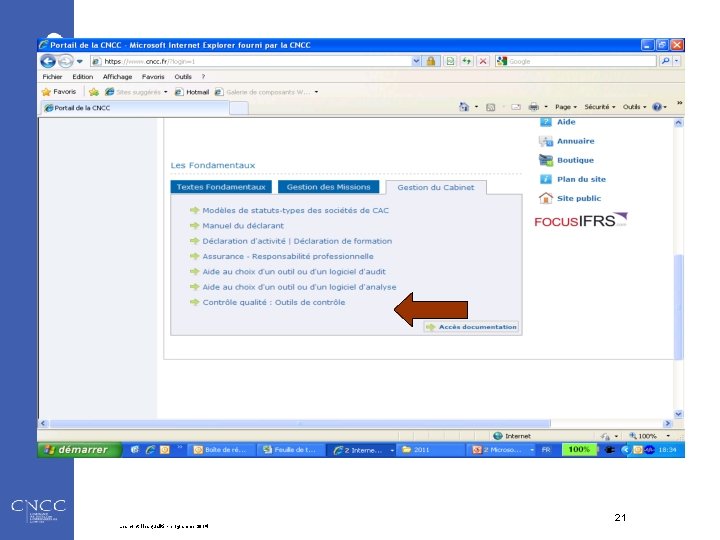Image resolution: width=720 pixels, height=540 pixels.
Task: Click the FOCUS IFRS logo
Action: [x=581, y=220]
